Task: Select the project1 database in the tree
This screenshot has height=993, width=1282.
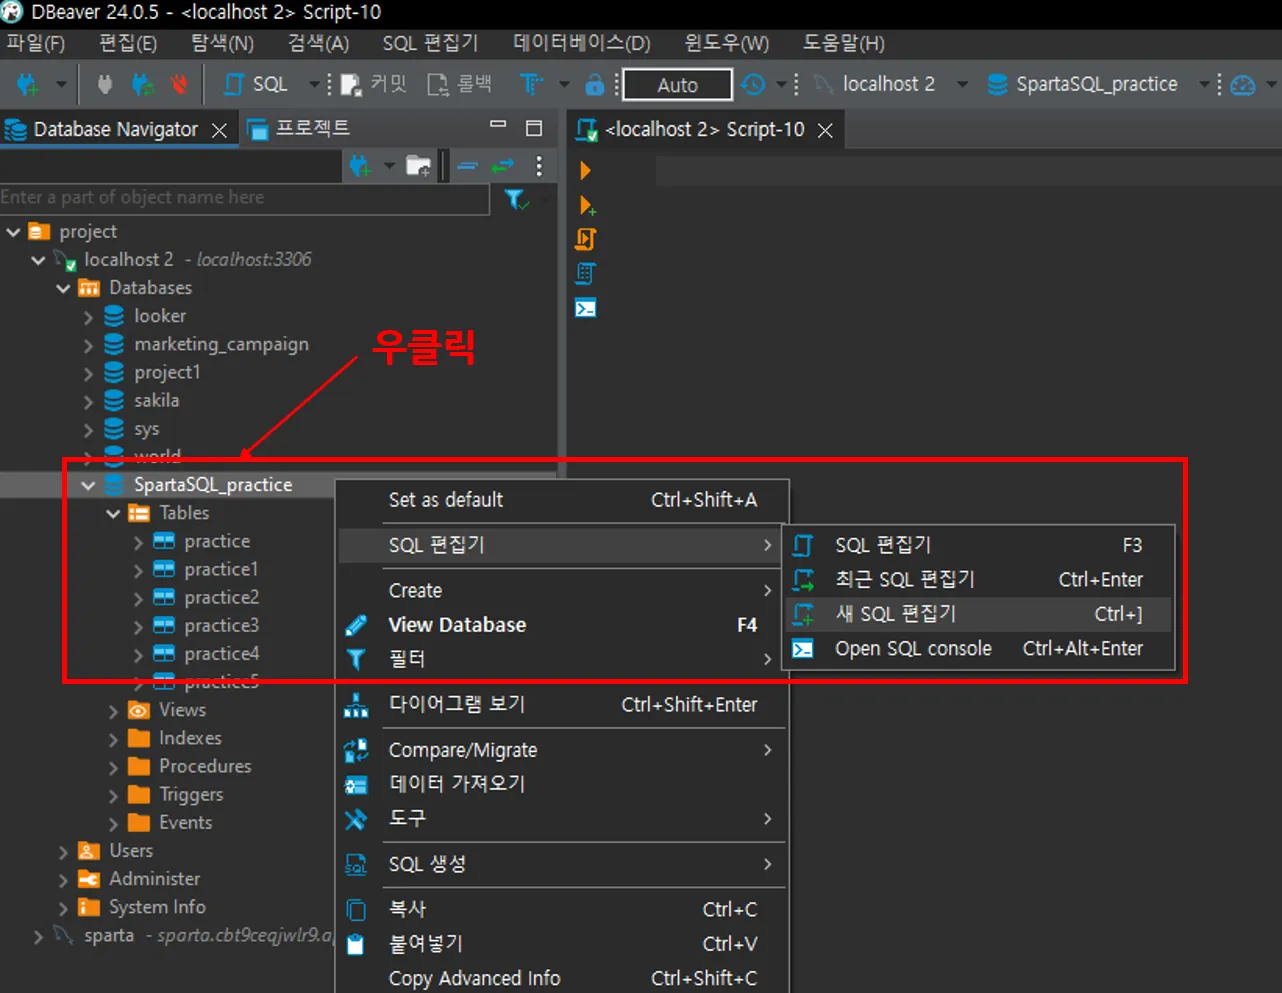Action: point(167,372)
